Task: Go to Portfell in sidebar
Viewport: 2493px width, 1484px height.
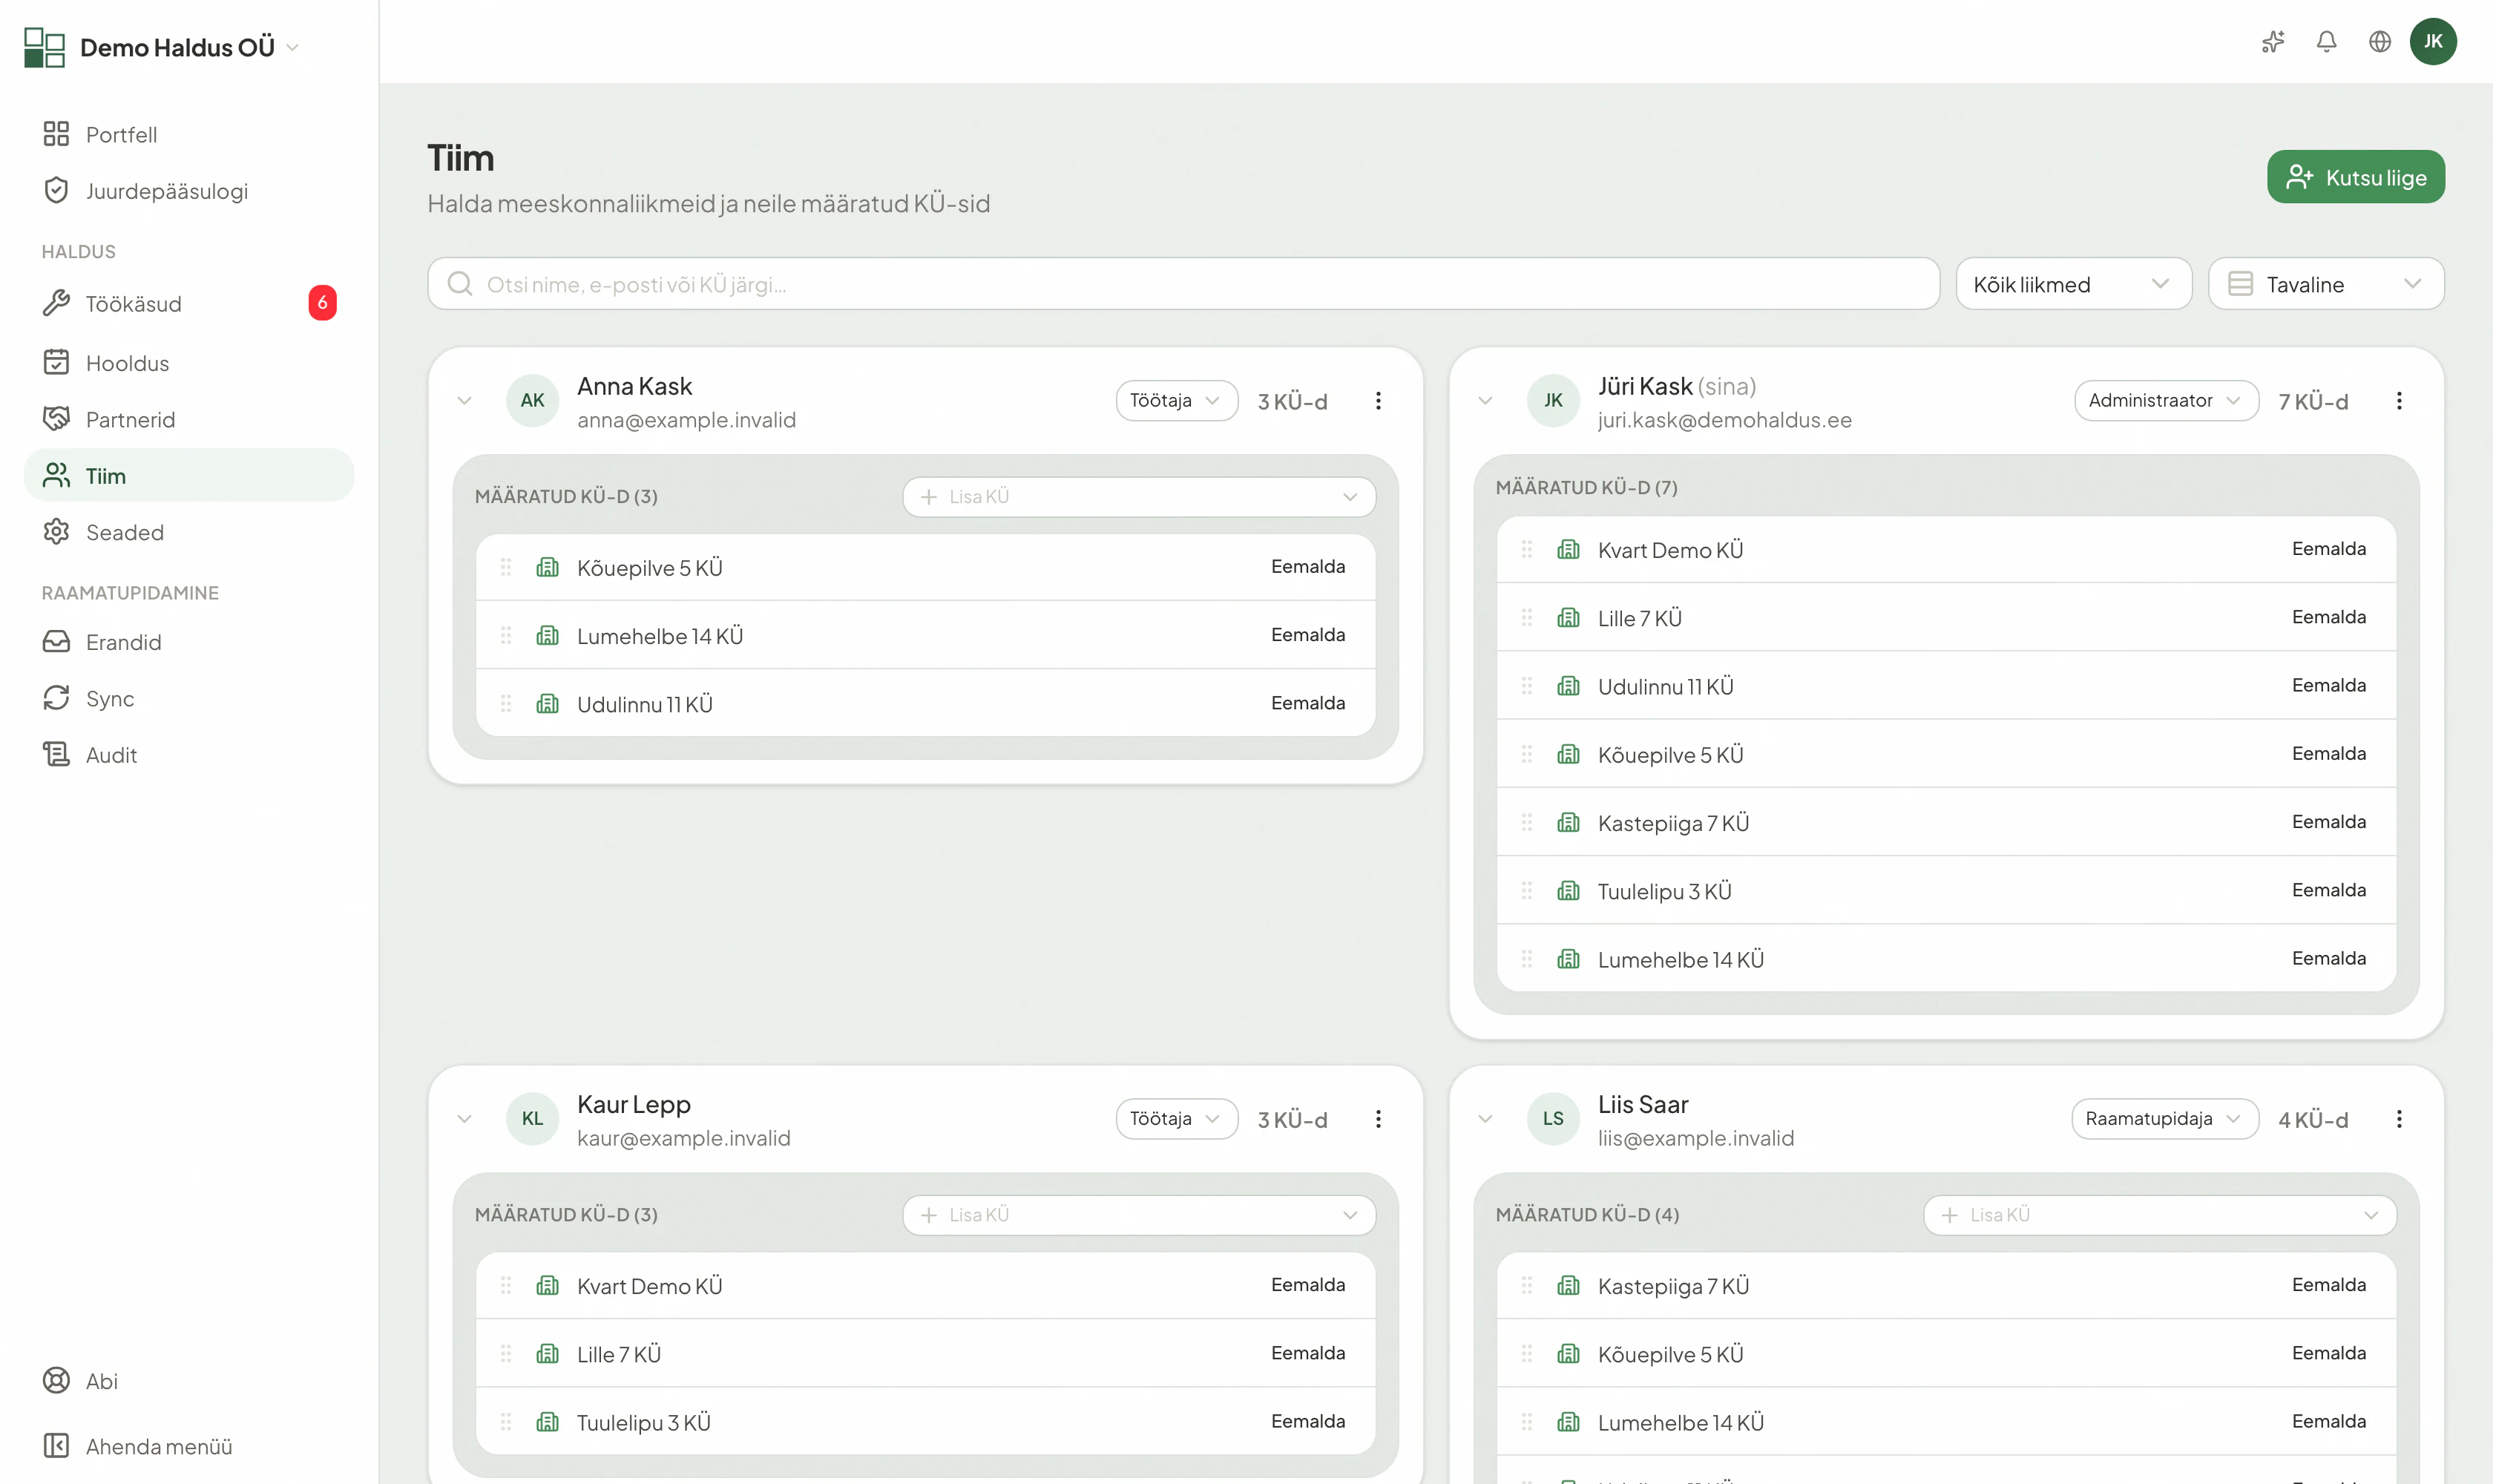Action: point(189,134)
